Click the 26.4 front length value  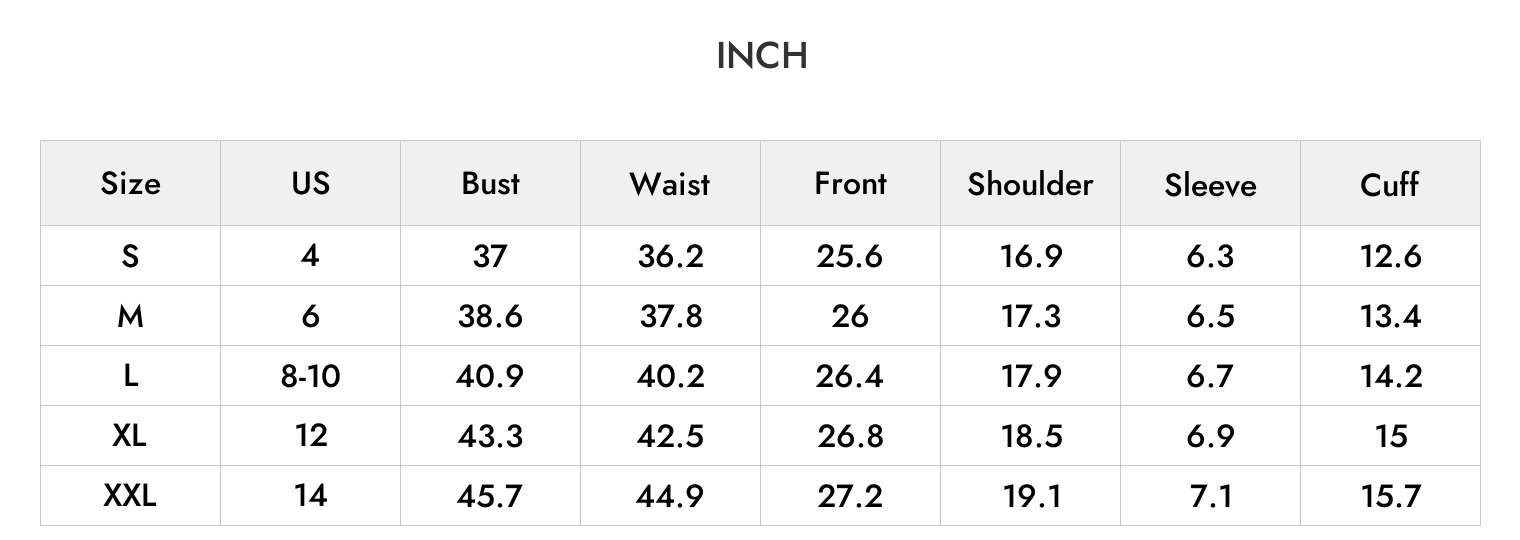tap(850, 376)
